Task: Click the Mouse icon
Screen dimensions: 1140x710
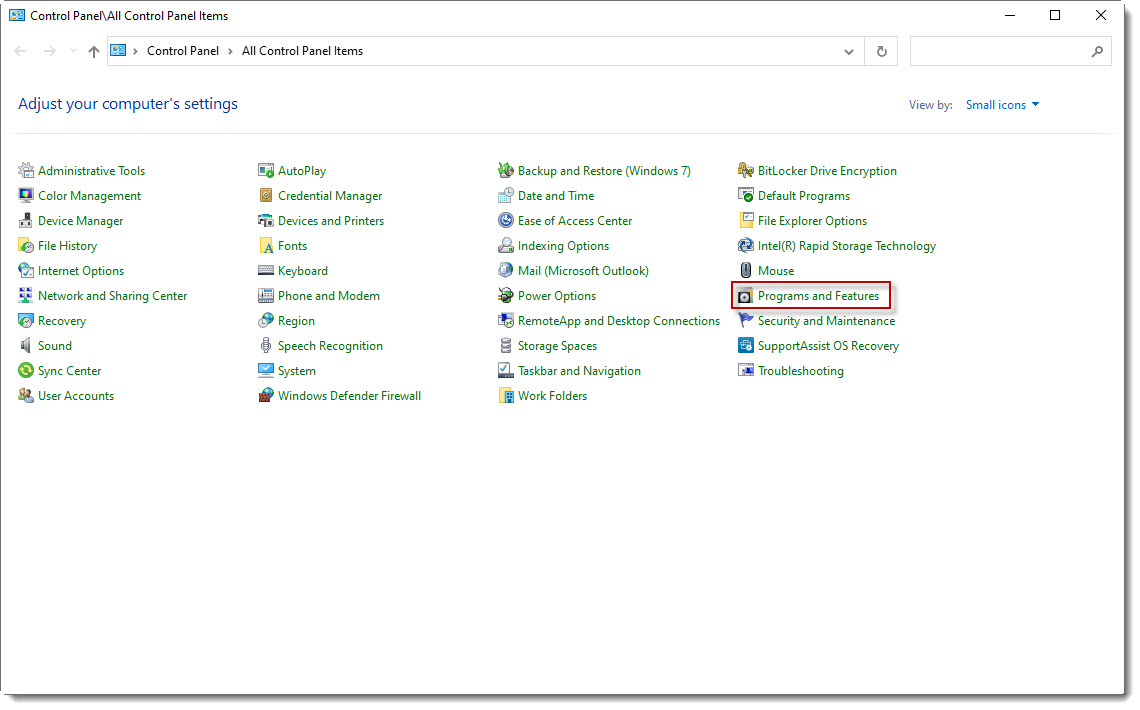Action: (x=746, y=271)
